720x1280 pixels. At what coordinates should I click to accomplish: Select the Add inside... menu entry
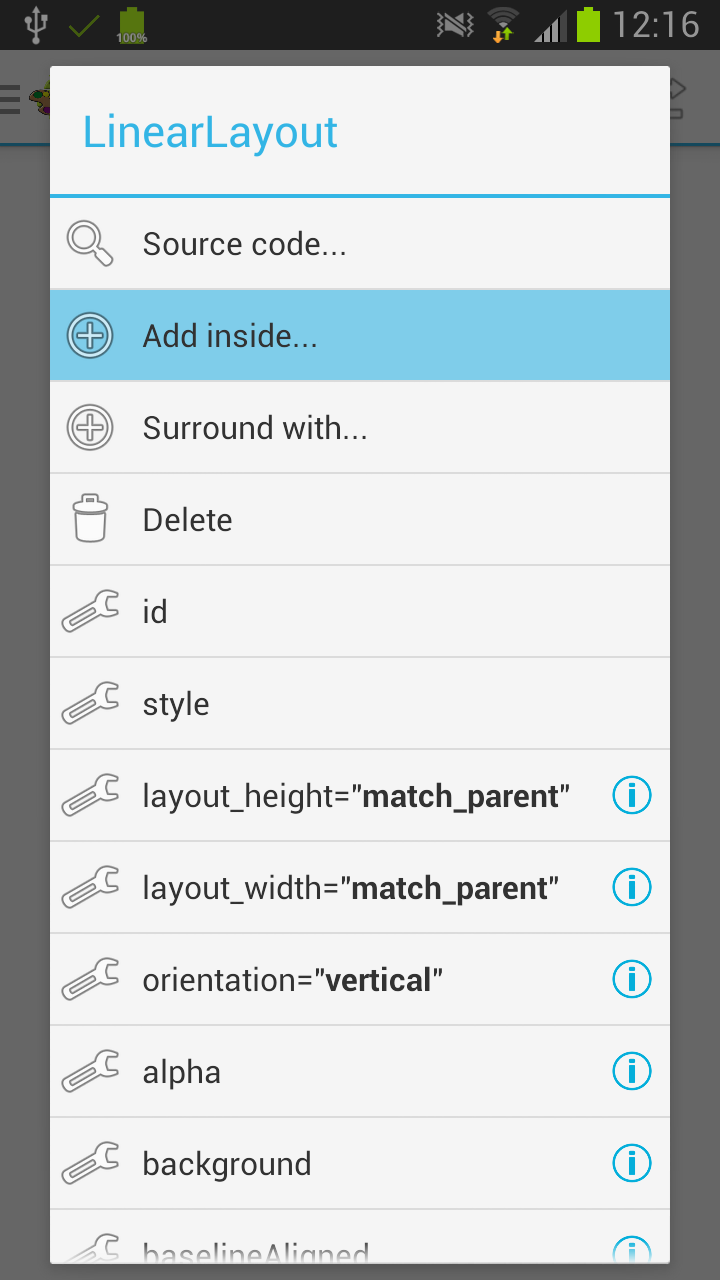click(360, 336)
